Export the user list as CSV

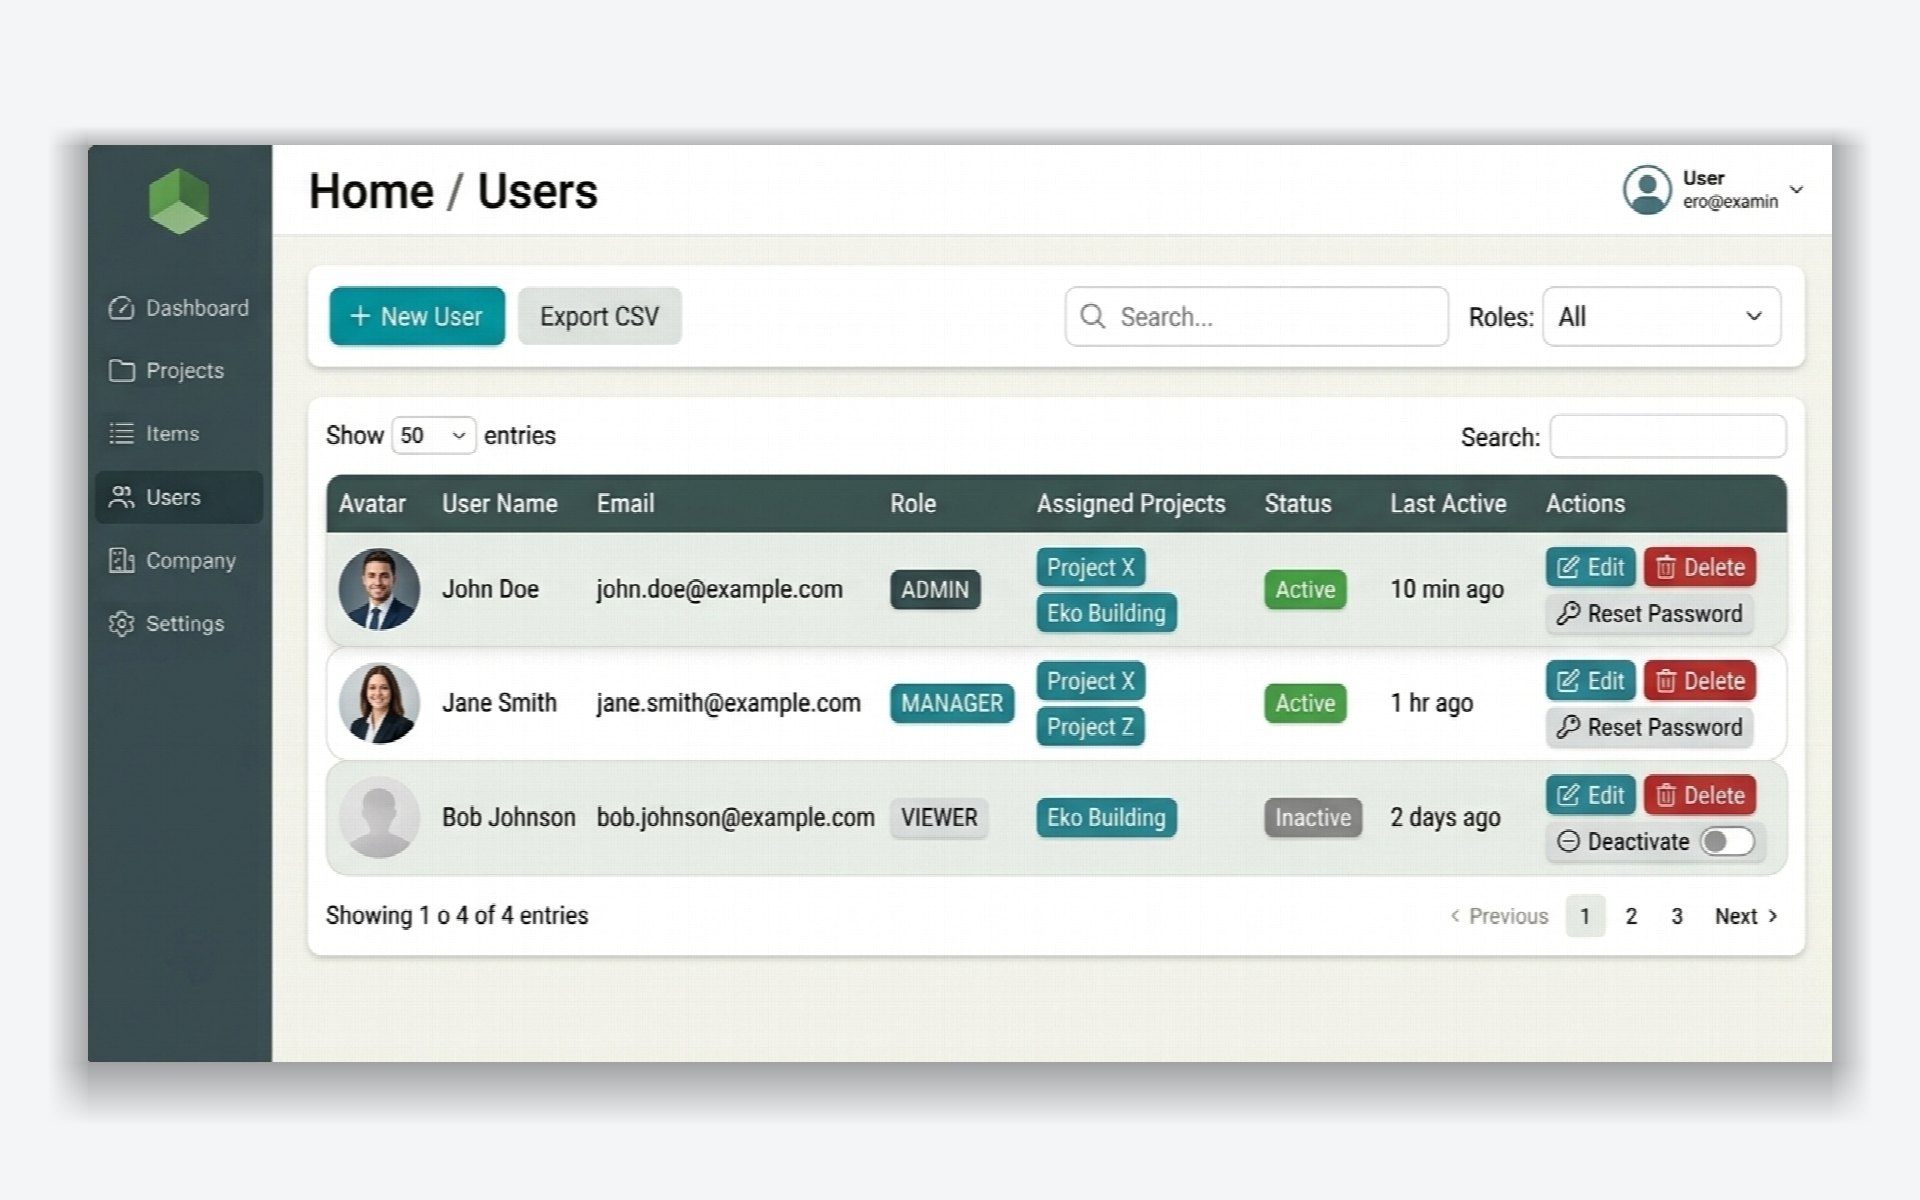[600, 316]
